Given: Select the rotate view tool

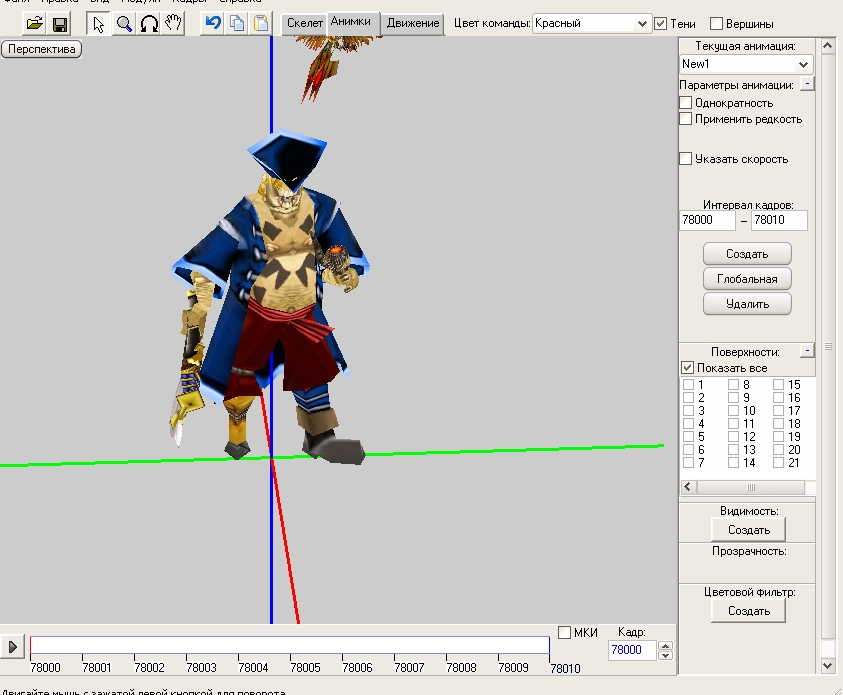Looking at the screenshot, I should point(149,23).
